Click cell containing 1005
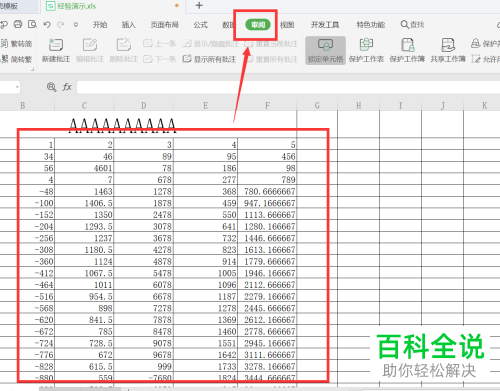This screenshot has width=500, height=391. (205, 273)
